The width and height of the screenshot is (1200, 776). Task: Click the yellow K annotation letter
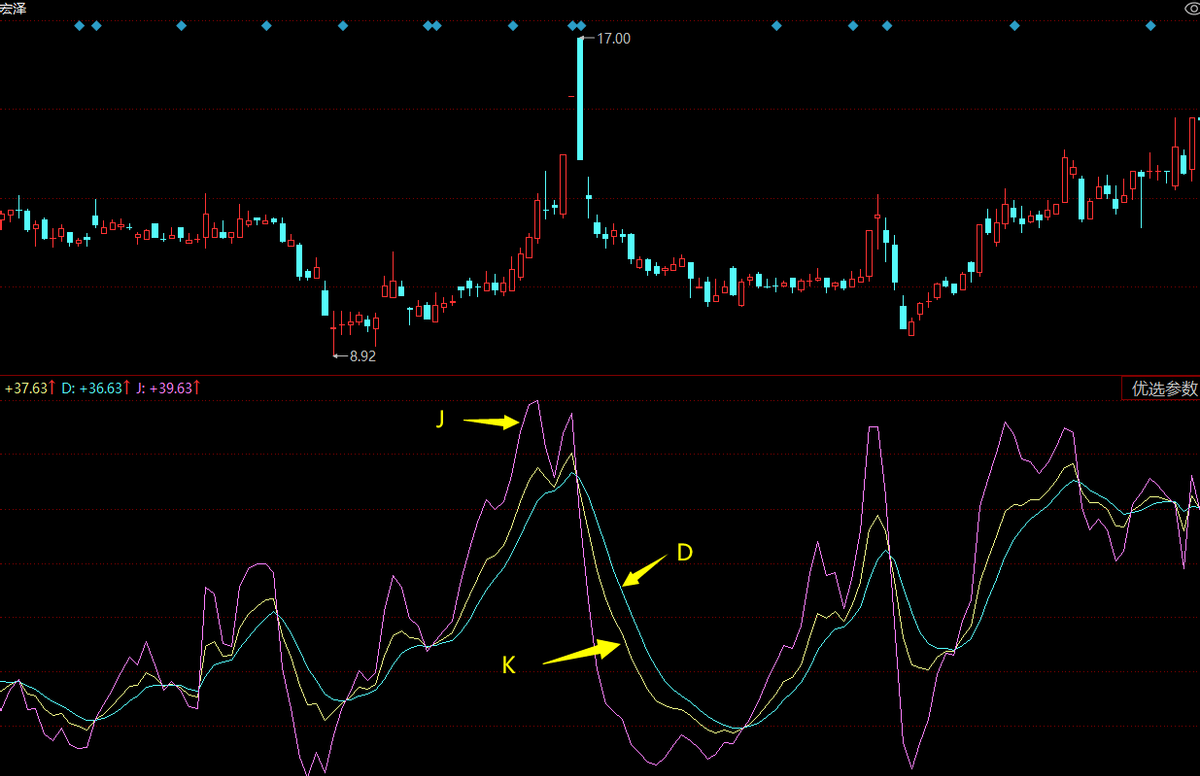point(508,665)
